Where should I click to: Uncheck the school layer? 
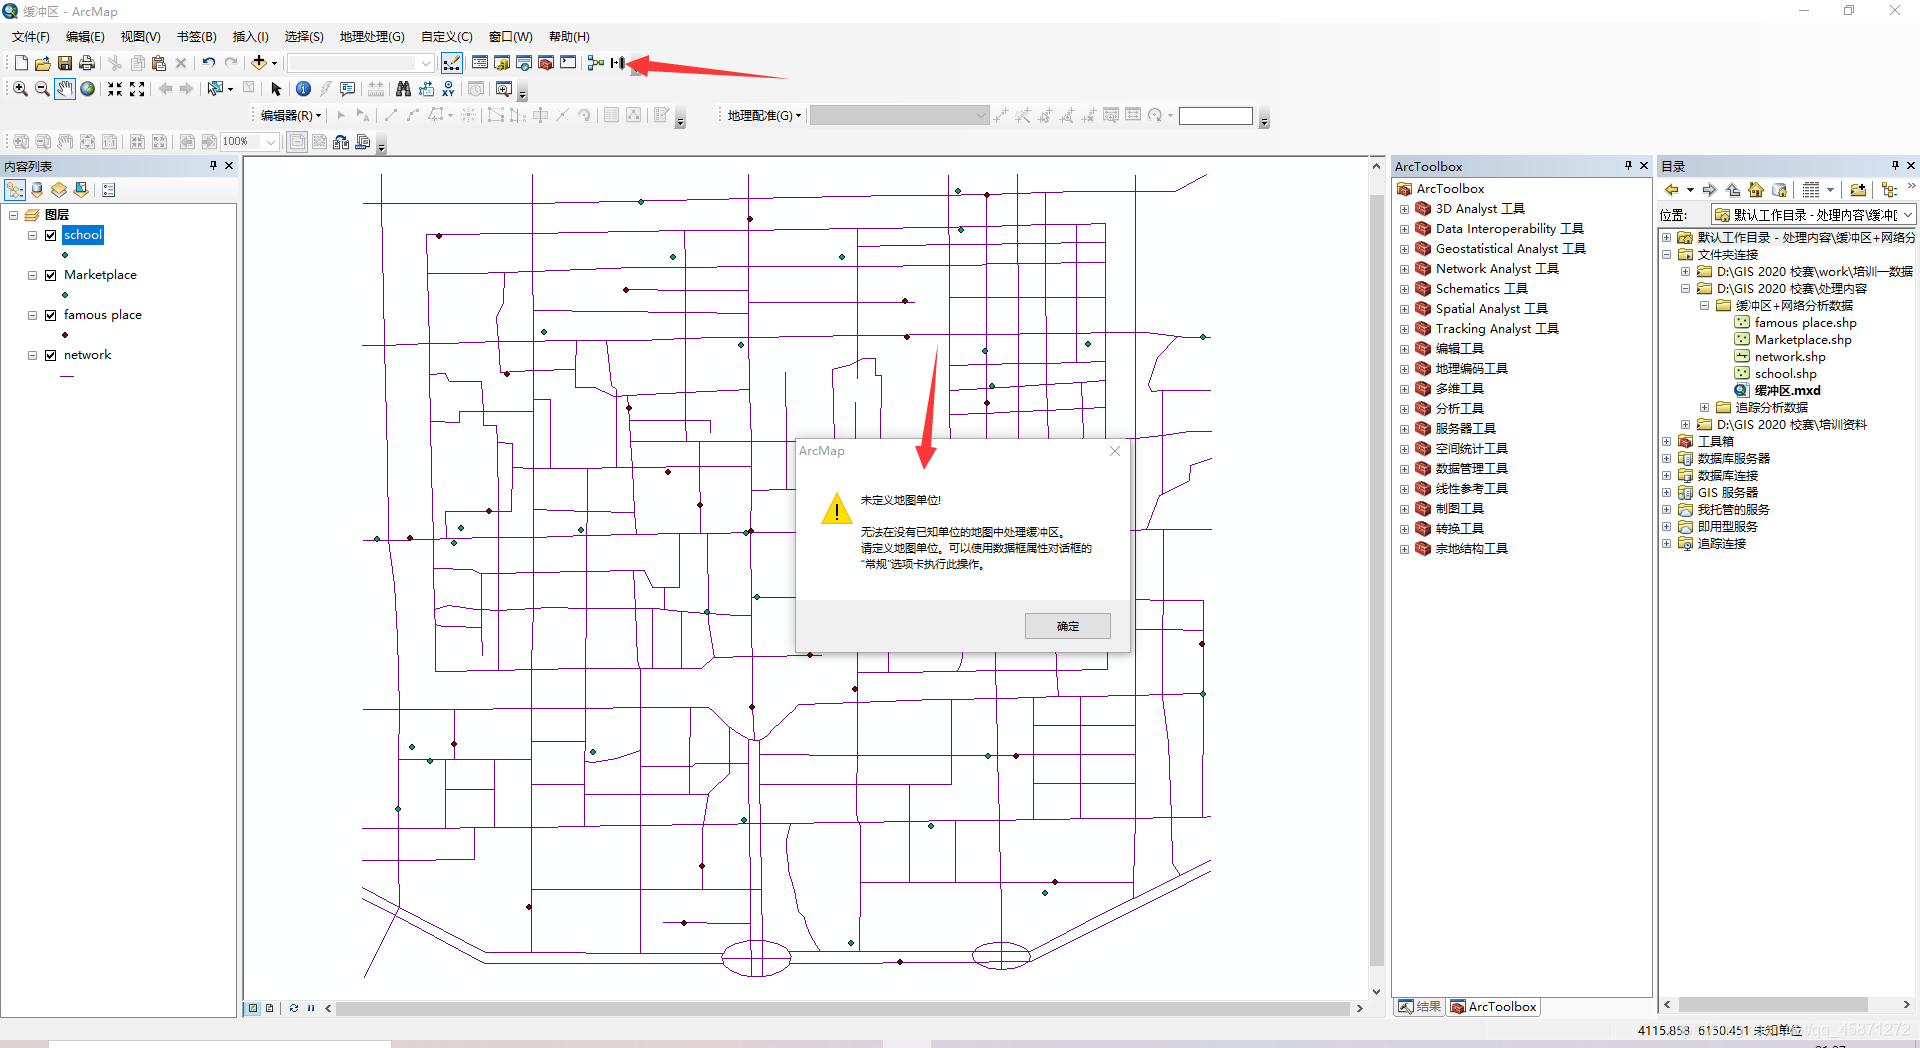pyautogui.click(x=50, y=235)
